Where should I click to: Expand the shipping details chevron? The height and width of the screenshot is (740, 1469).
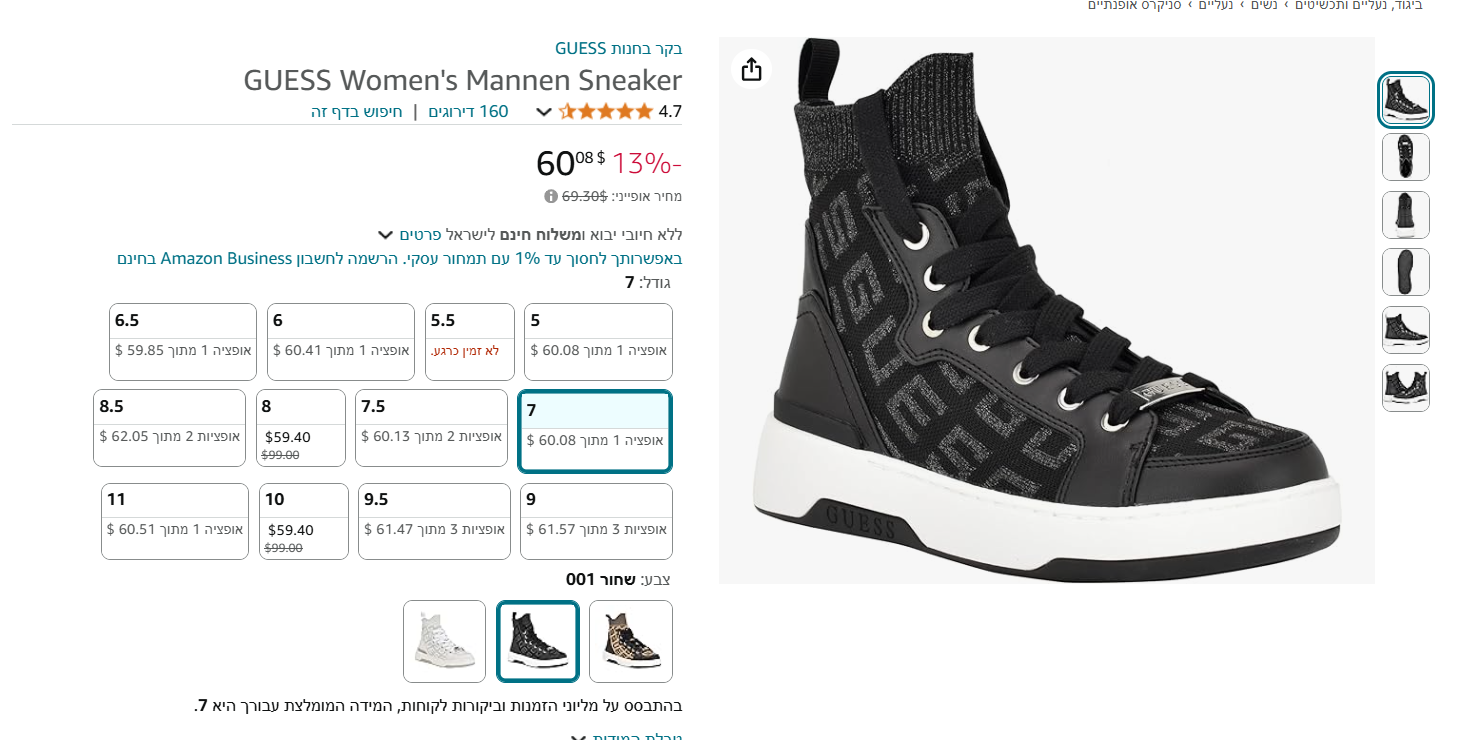pyautogui.click(x=385, y=235)
